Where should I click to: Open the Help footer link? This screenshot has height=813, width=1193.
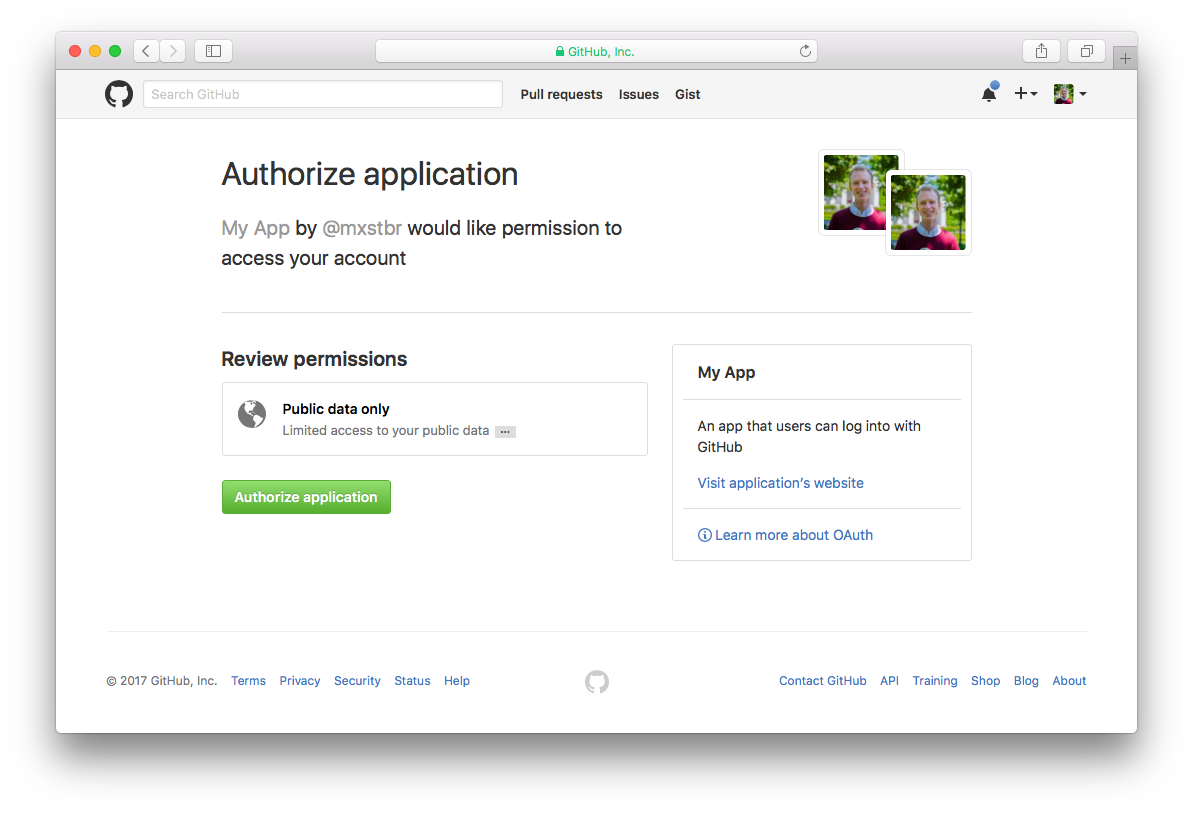click(x=457, y=681)
